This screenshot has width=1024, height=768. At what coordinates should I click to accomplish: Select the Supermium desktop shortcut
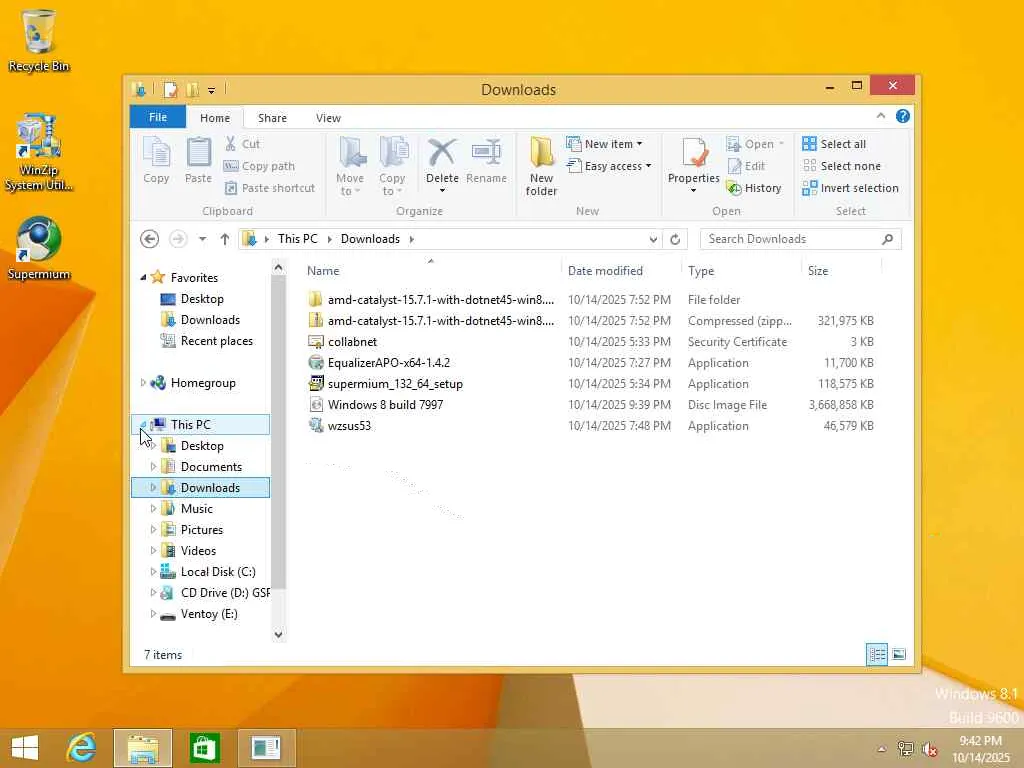pyautogui.click(x=39, y=248)
